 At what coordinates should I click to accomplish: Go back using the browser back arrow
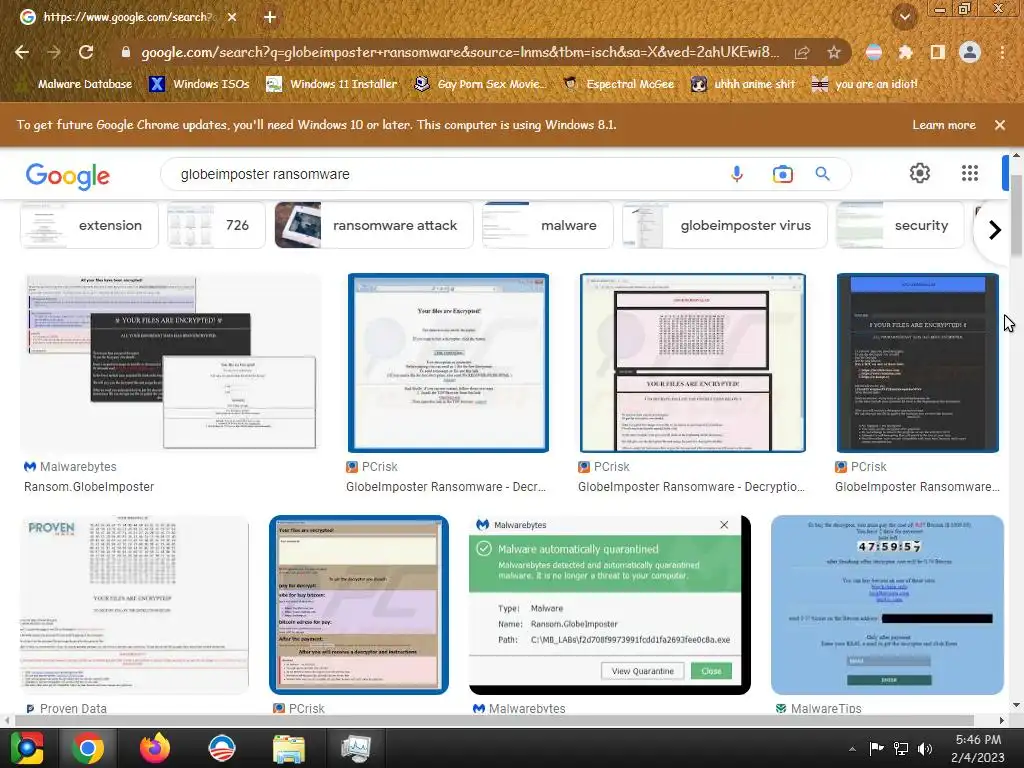pos(22,52)
